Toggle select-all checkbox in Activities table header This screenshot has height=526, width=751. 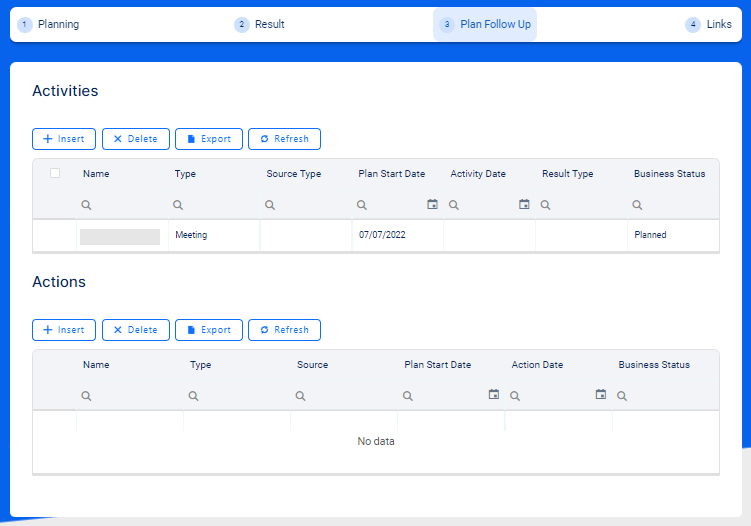click(55, 173)
